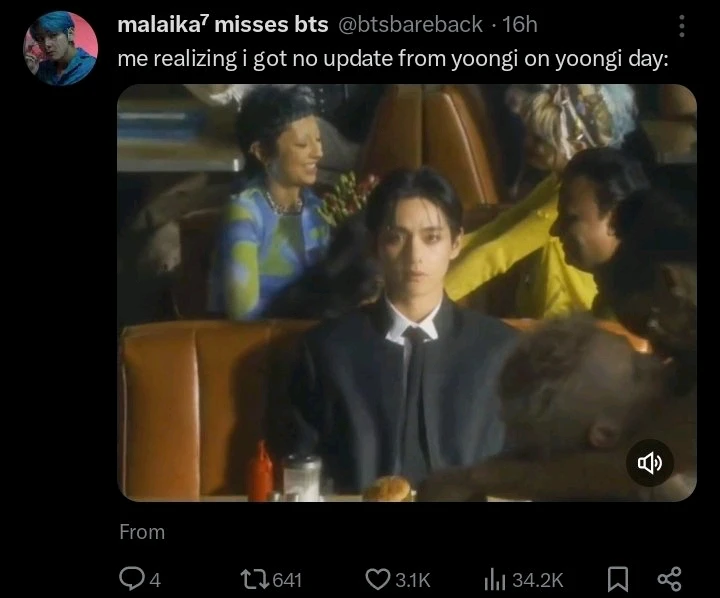Click the From label under the video
720x598 pixels.
[x=142, y=532]
